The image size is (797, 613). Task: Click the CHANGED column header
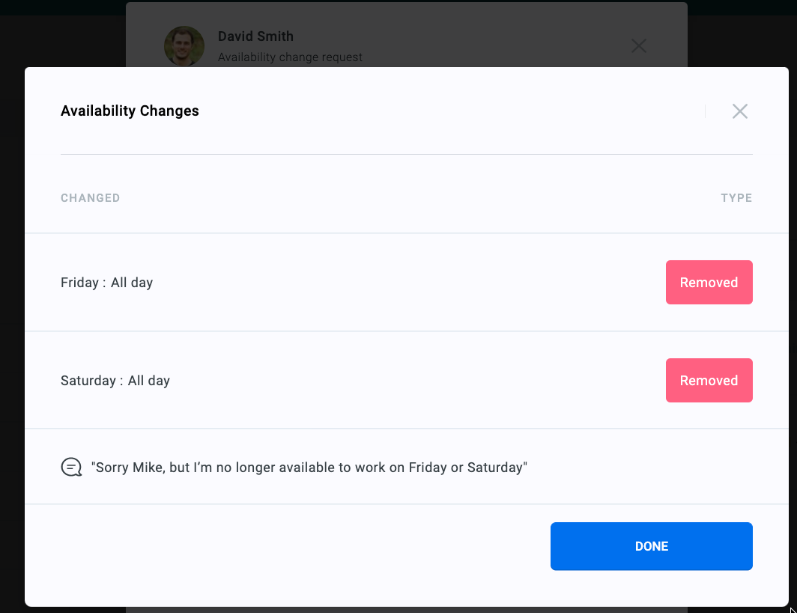click(90, 198)
